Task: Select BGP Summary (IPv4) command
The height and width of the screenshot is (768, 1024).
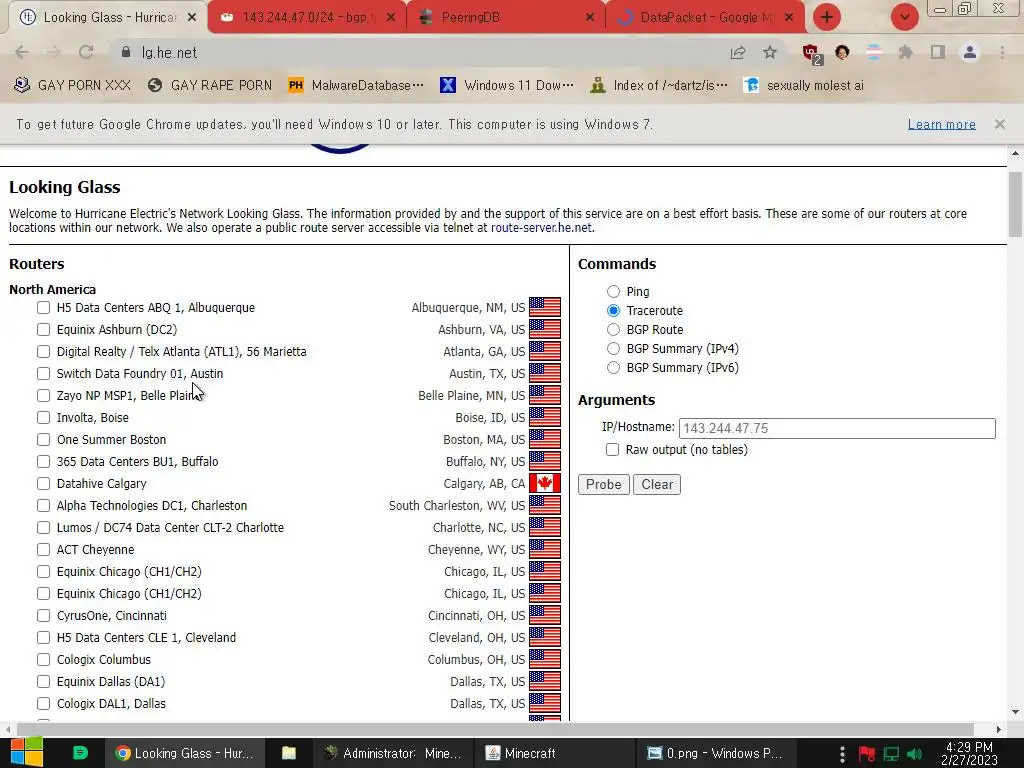Action: coord(613,348)
